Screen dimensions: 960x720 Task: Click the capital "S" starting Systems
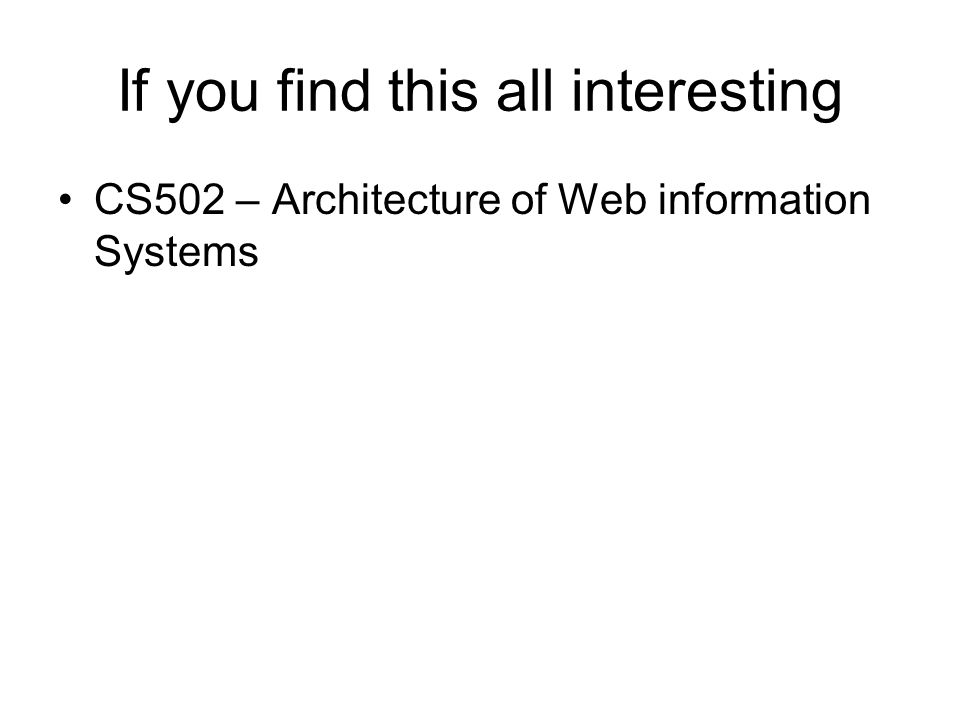[x=107, y=251]
